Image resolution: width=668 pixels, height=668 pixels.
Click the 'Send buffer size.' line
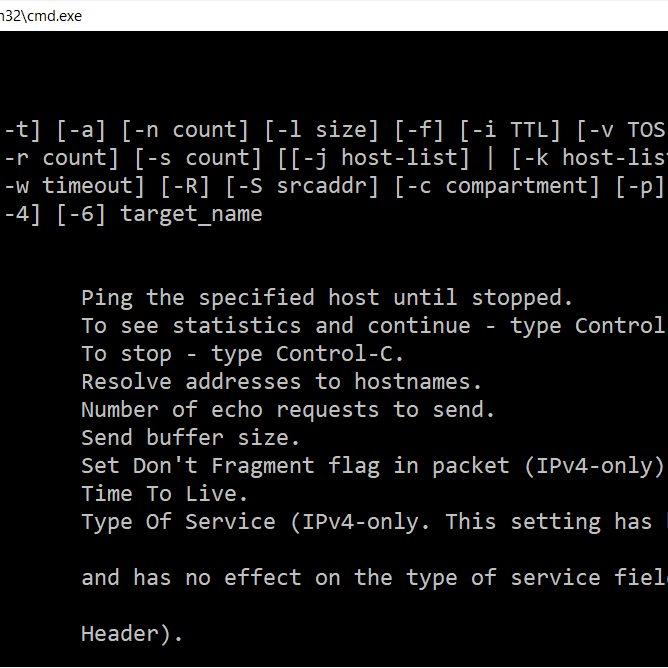[x=190, y=438]
